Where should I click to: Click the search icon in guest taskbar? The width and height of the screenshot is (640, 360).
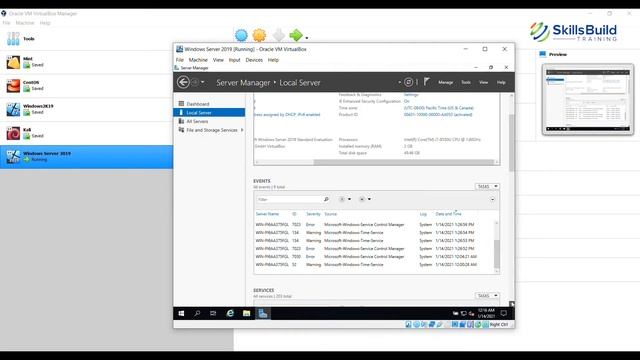pyautogui.click(x=197, y=313)
